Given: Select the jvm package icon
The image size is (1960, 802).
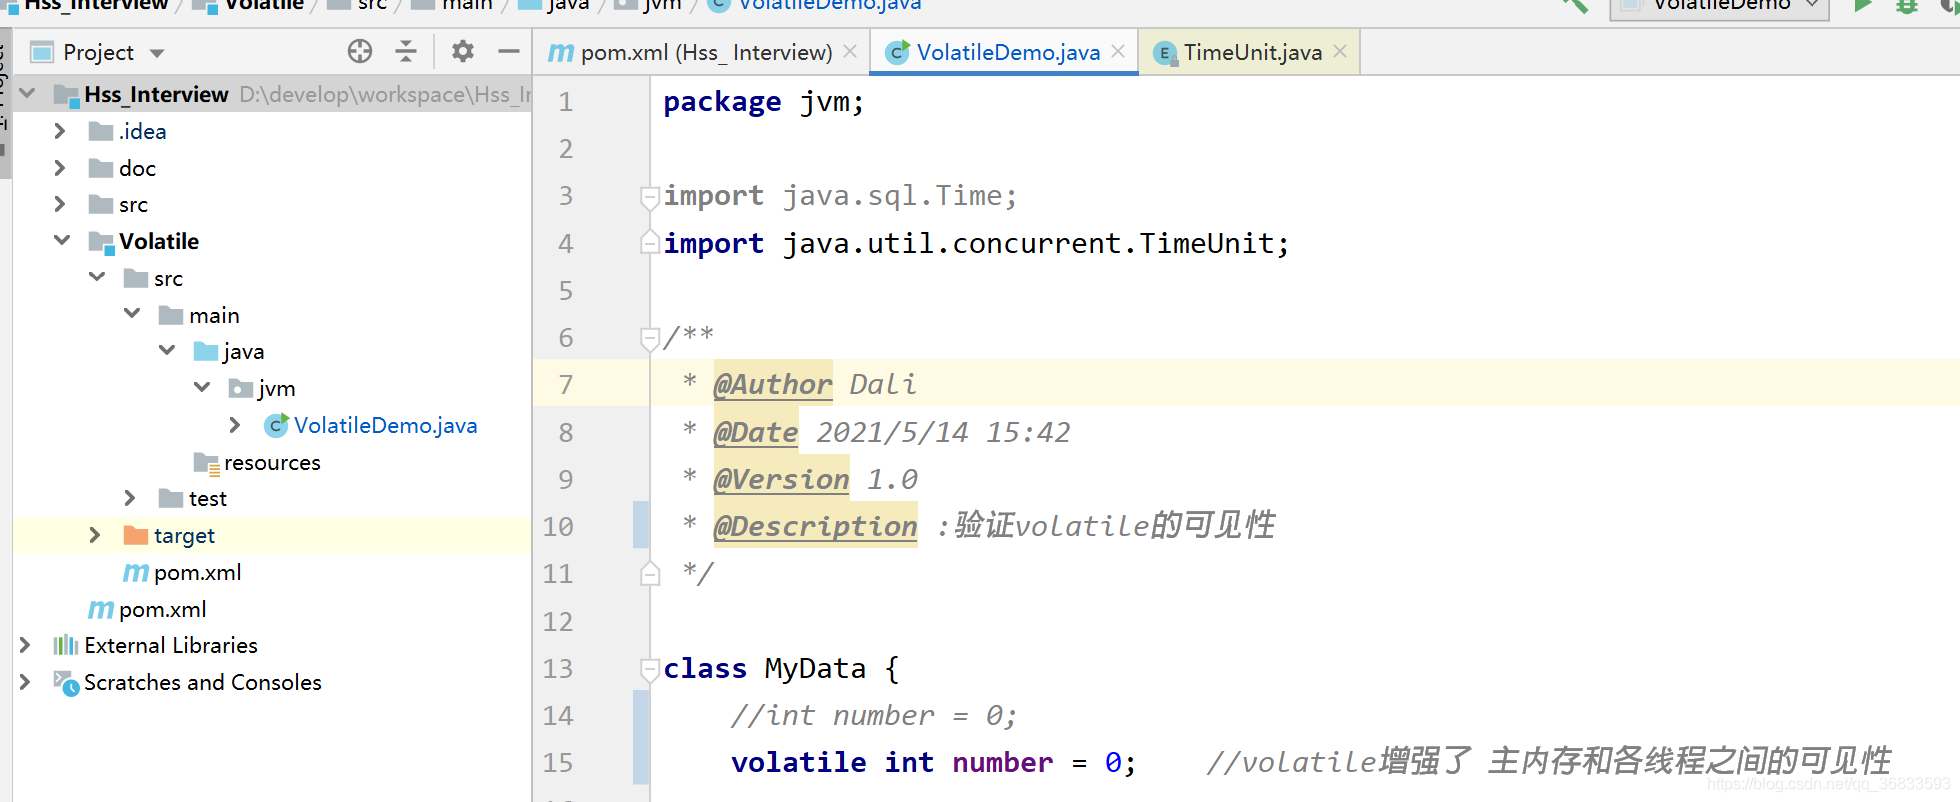Looking at the screenshot, I should point(240,388).
